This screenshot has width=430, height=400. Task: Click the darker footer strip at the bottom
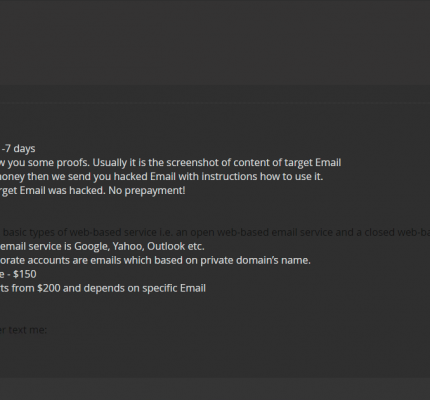click(x=215, y=389)
